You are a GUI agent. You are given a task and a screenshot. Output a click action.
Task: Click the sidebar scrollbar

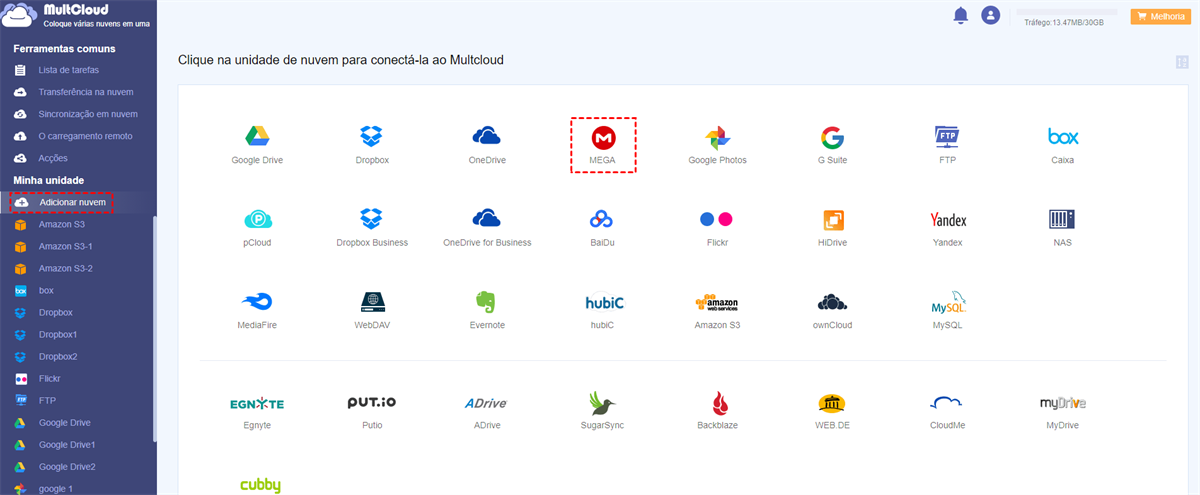click(x=154, y=328)
